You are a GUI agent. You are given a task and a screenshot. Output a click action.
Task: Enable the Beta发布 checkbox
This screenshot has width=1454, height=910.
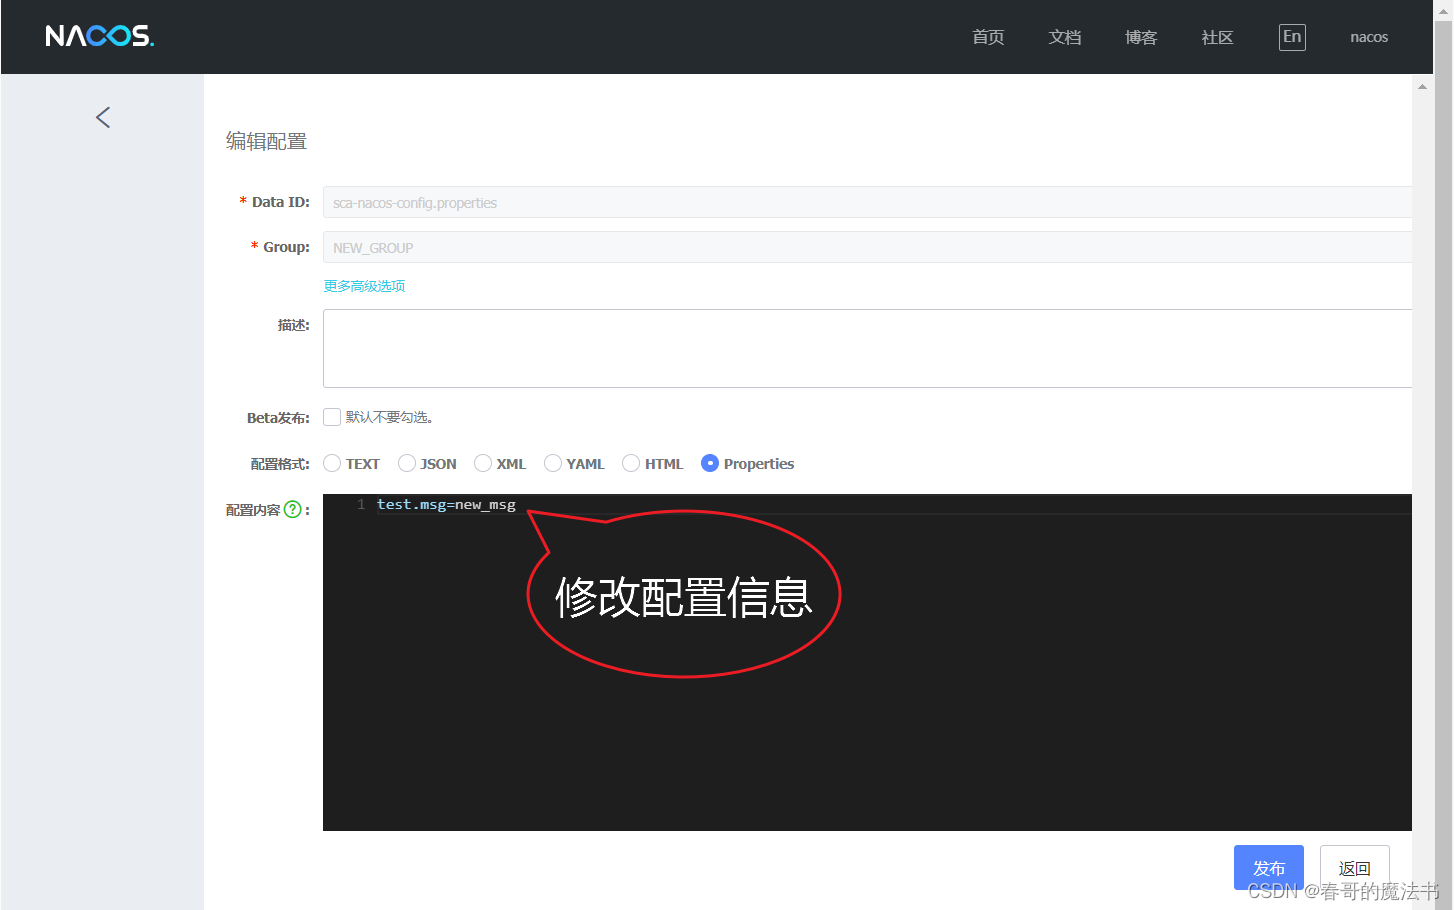pos(331,417)
